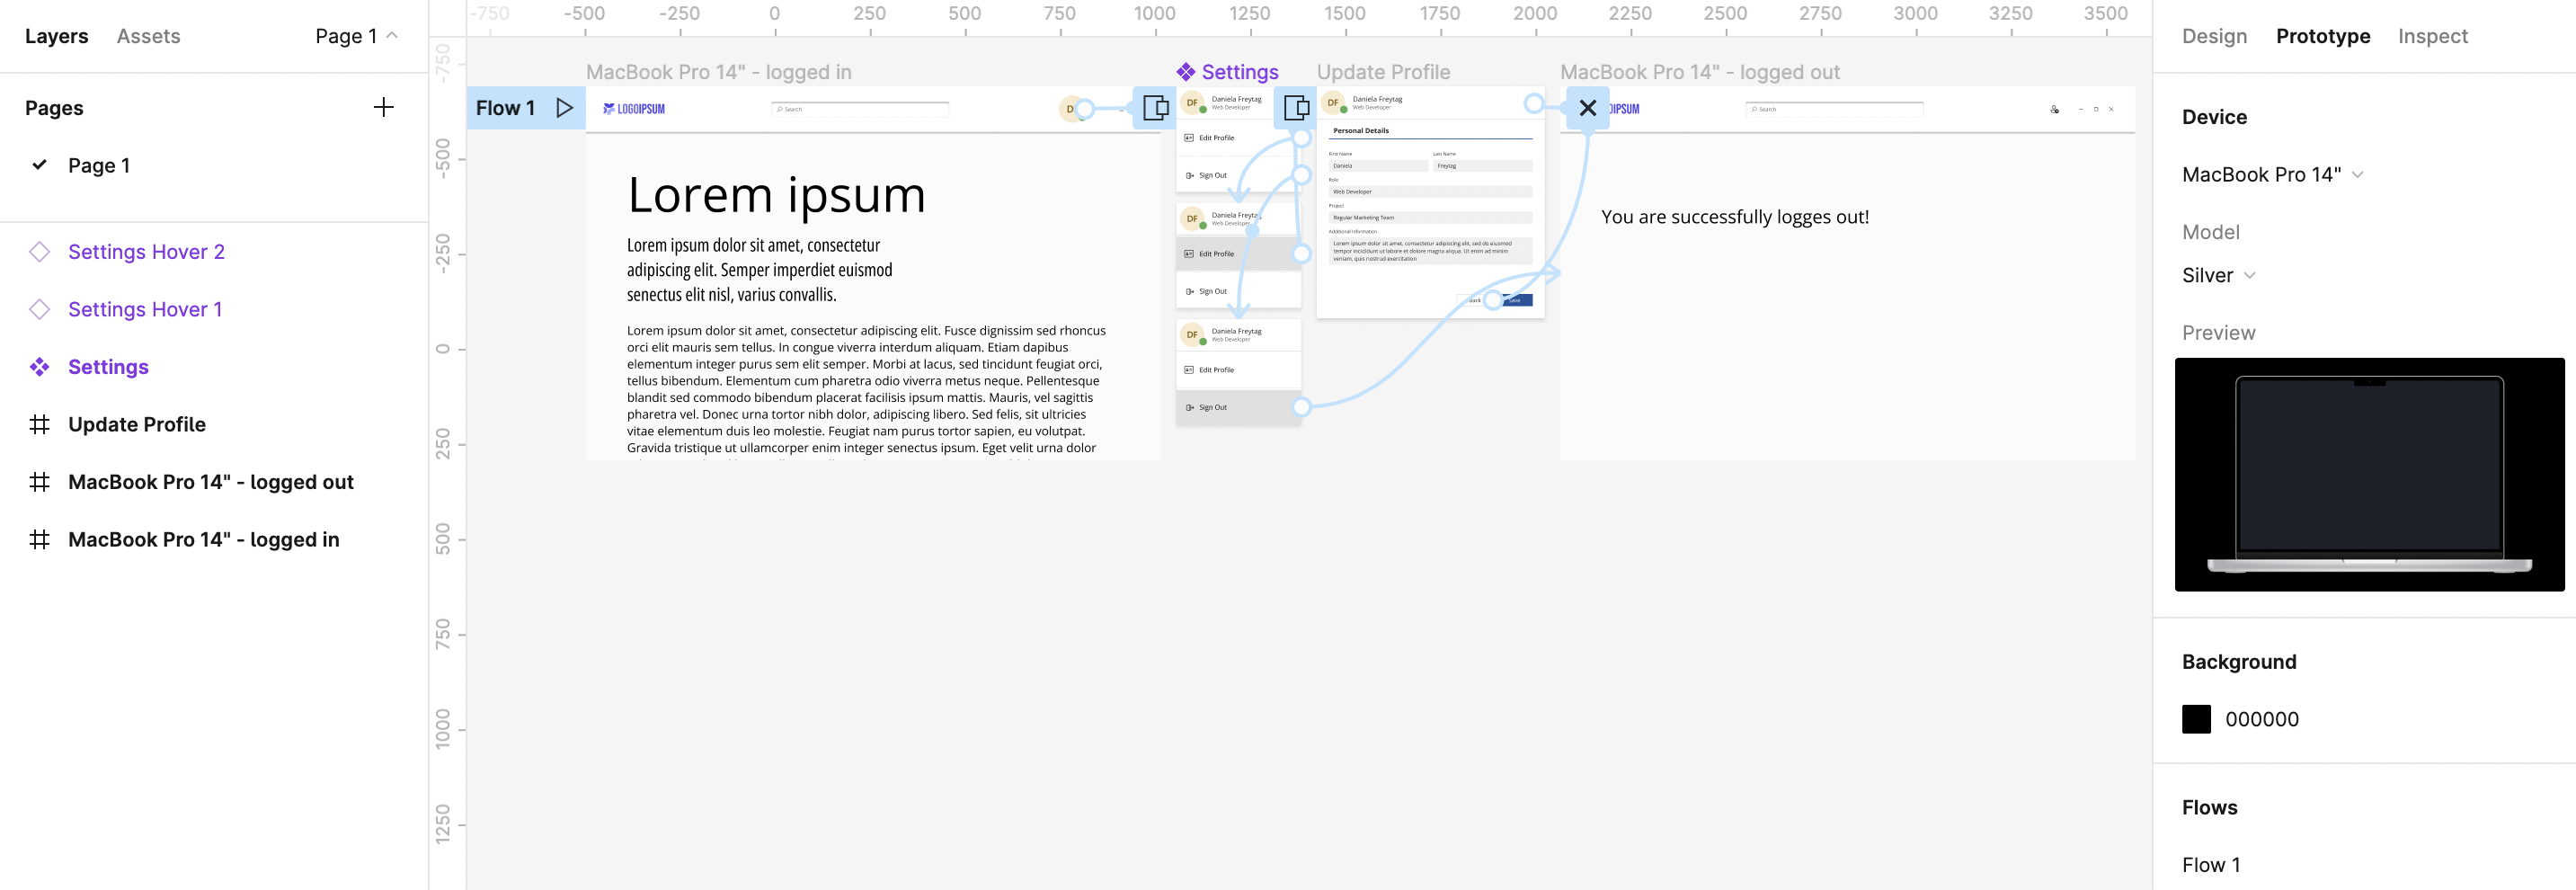2576x890 pixels.
Task: Add a new page with plus icon
Action: click(383, 107)
